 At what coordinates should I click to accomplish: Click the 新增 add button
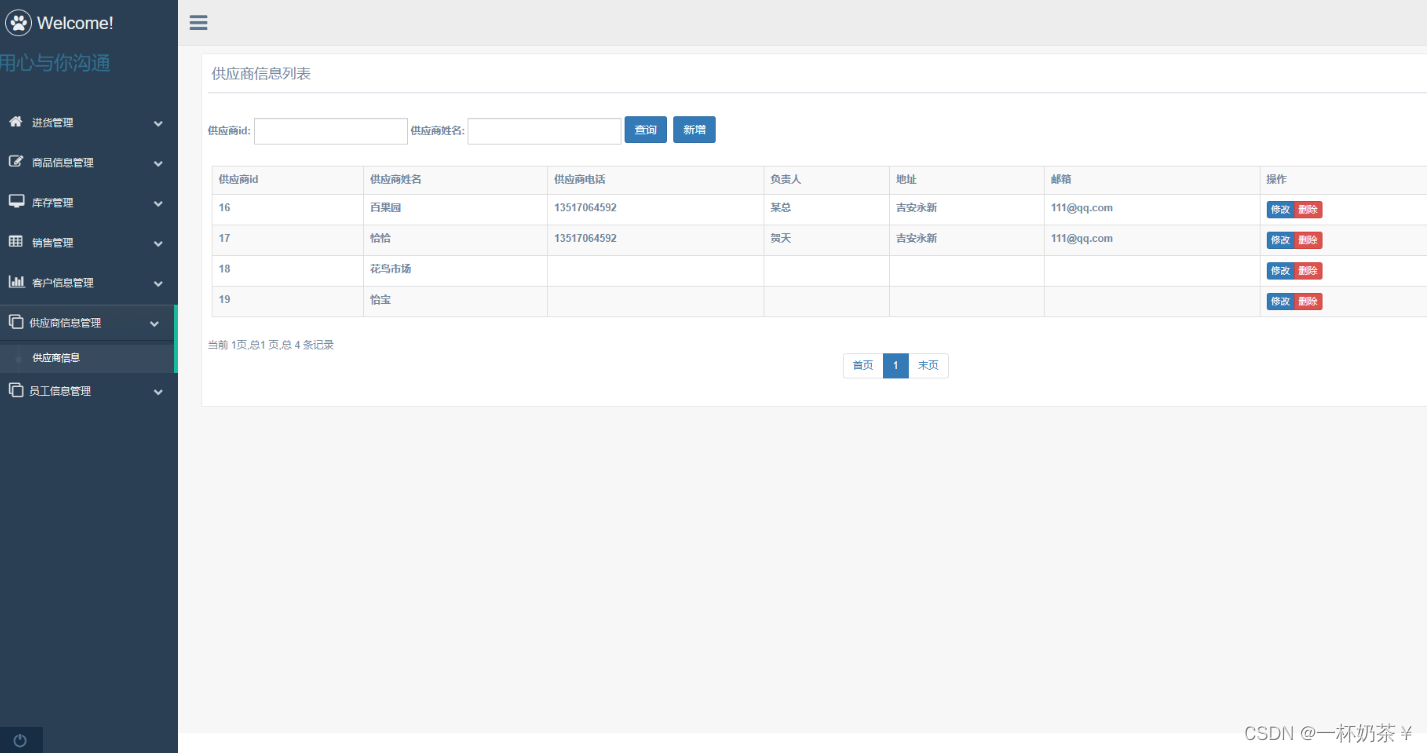point(694,130)
